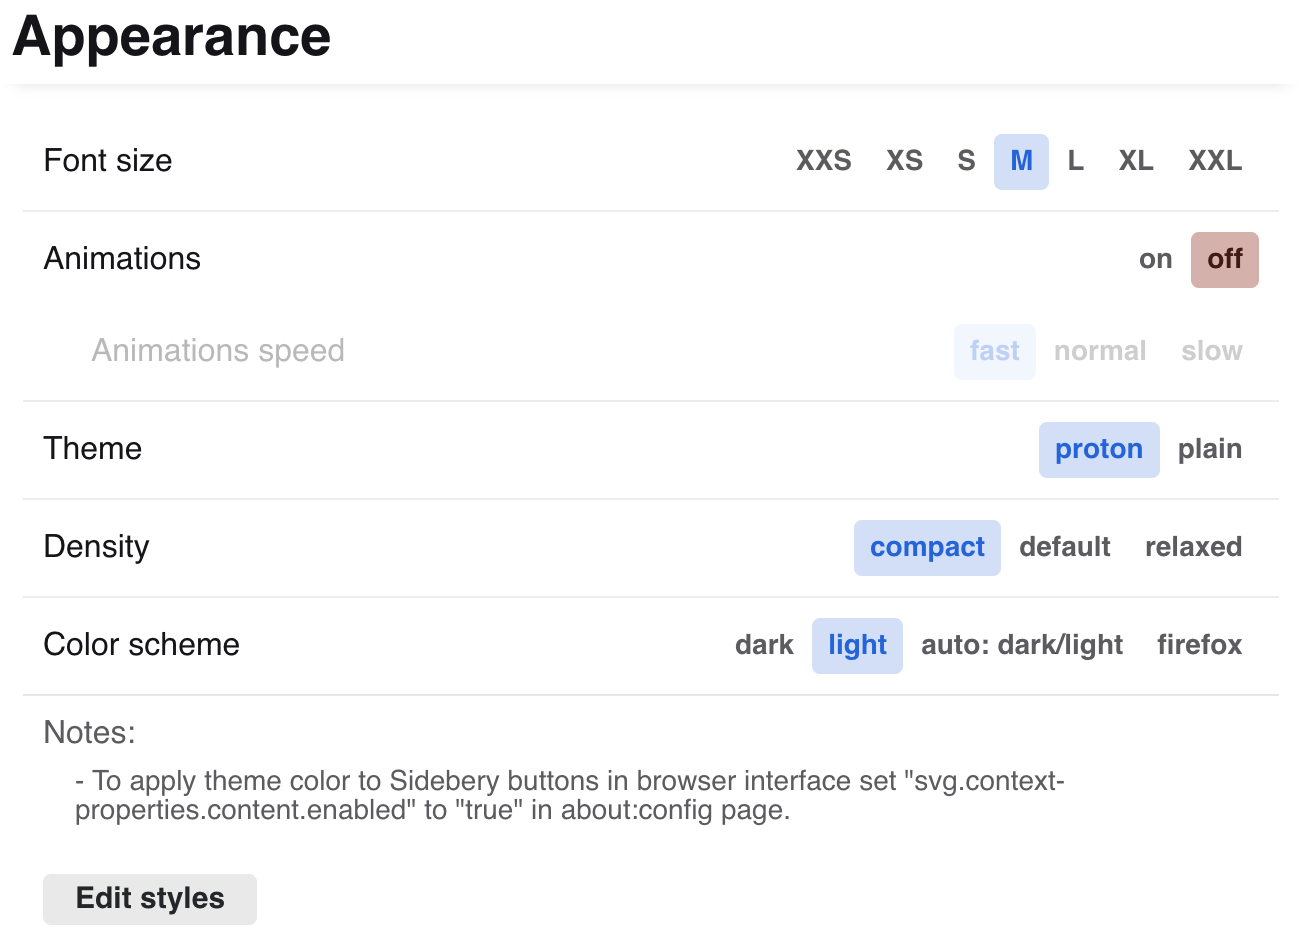Screen dimensions: 1316x944
Task: Switch font size to L
Action: pyautogui.click(x=1075, y=161)
